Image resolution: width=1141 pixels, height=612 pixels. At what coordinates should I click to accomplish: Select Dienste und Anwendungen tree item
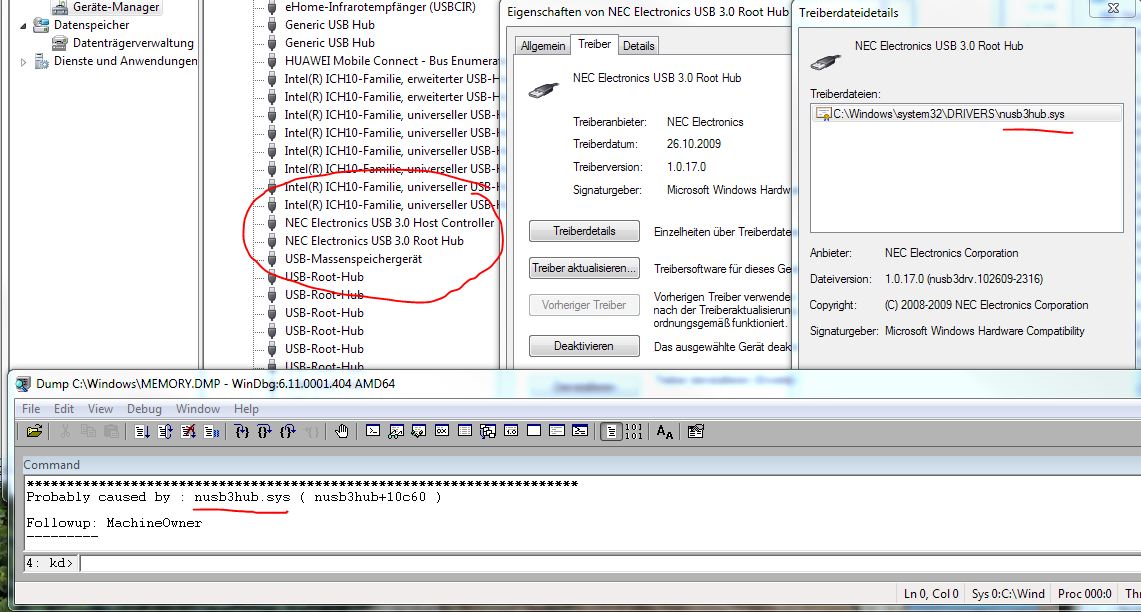point(125,61)
